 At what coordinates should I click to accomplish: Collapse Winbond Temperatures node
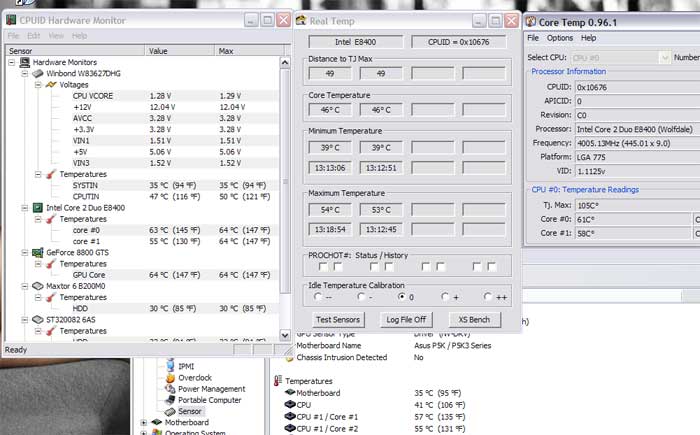38,174
